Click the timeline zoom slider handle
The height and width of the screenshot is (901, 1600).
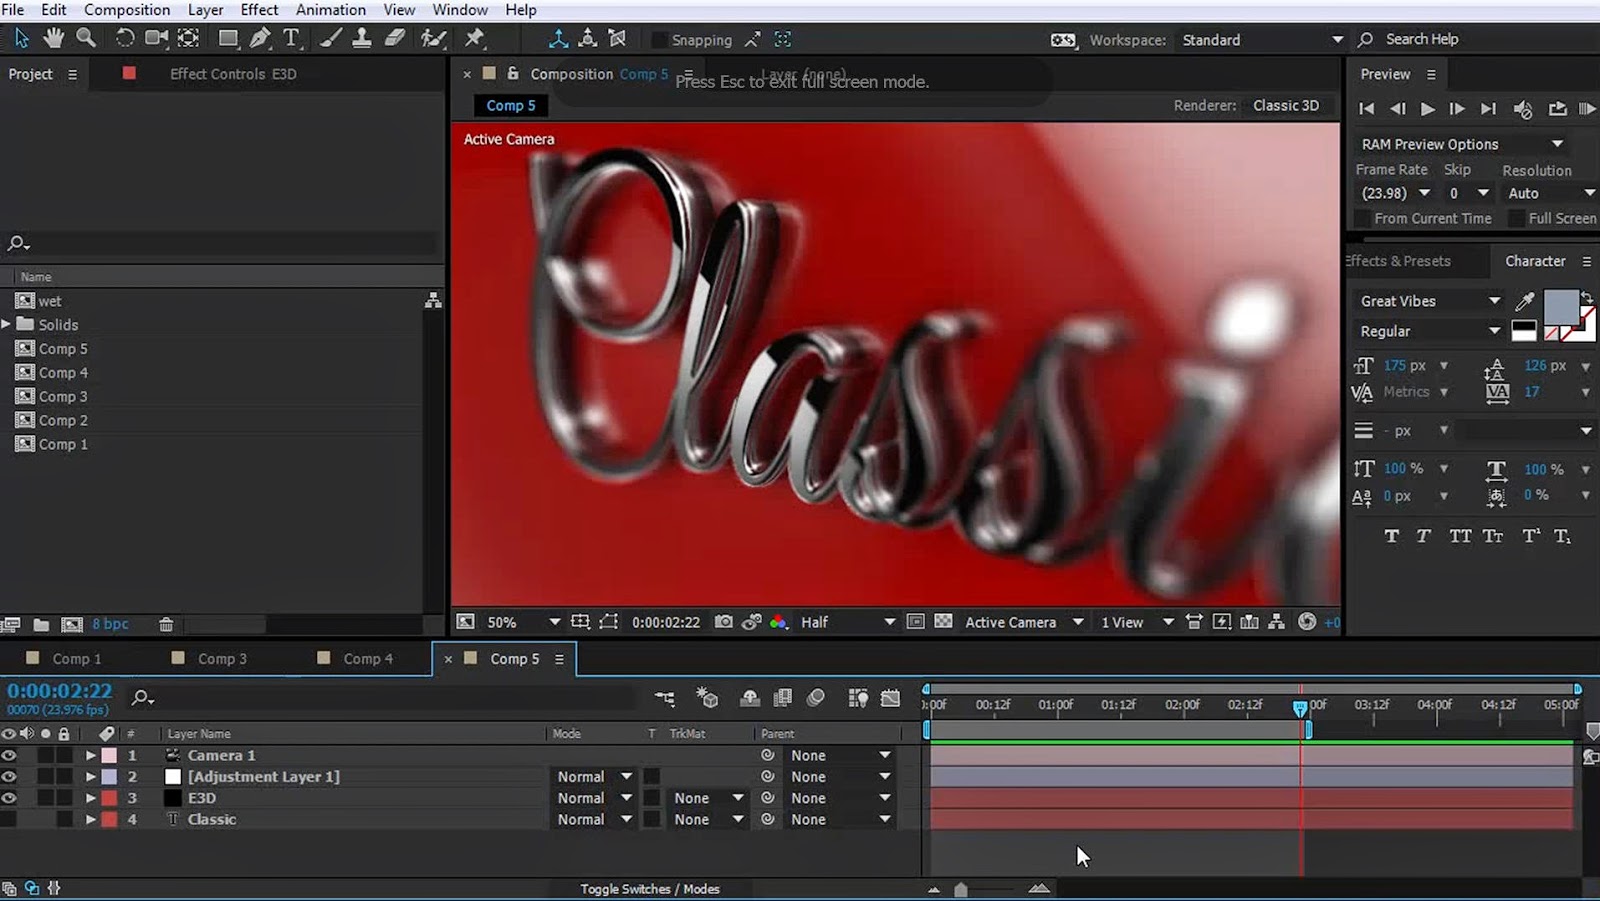(x=961, y=889)
